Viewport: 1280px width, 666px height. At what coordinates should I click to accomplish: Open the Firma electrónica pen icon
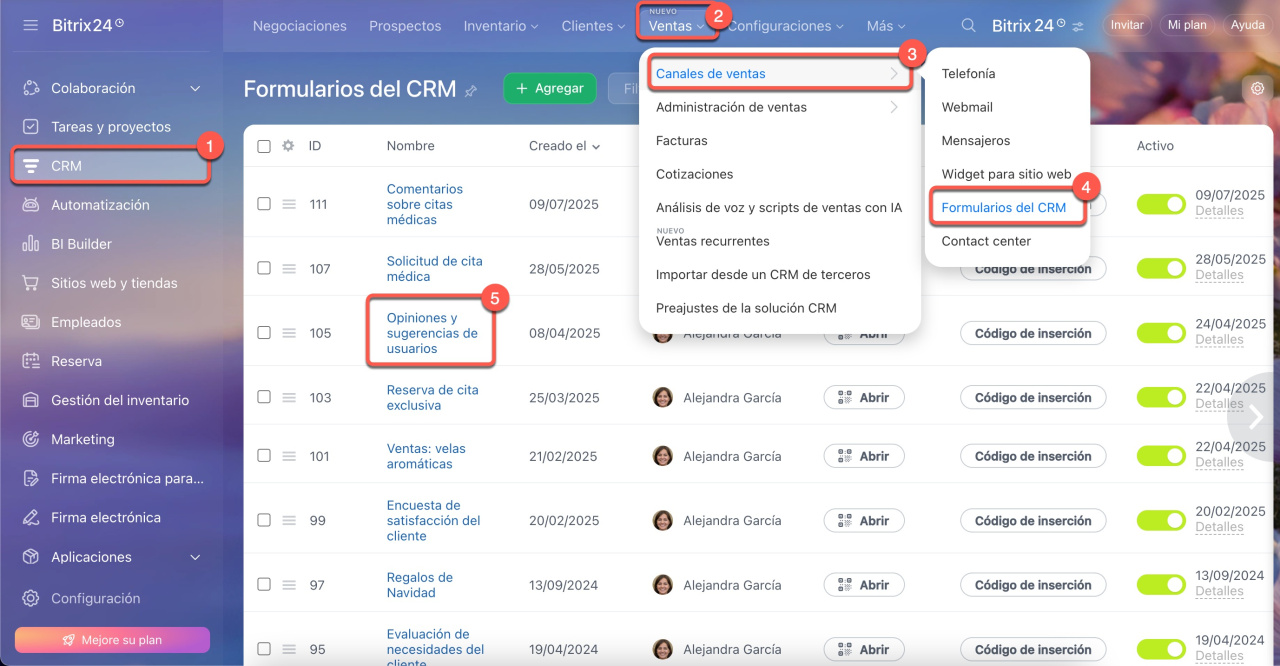pyautogui.click(x=31, y=517)
